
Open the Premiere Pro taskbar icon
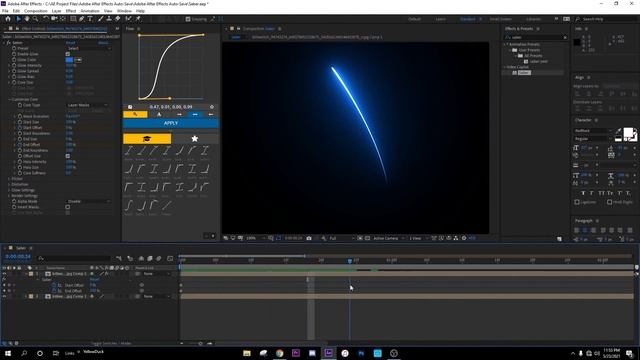pos(296,353)
